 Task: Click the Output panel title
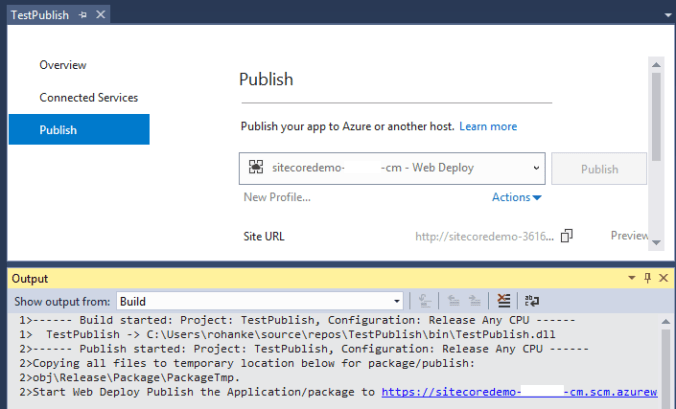[x=30, y=279]
